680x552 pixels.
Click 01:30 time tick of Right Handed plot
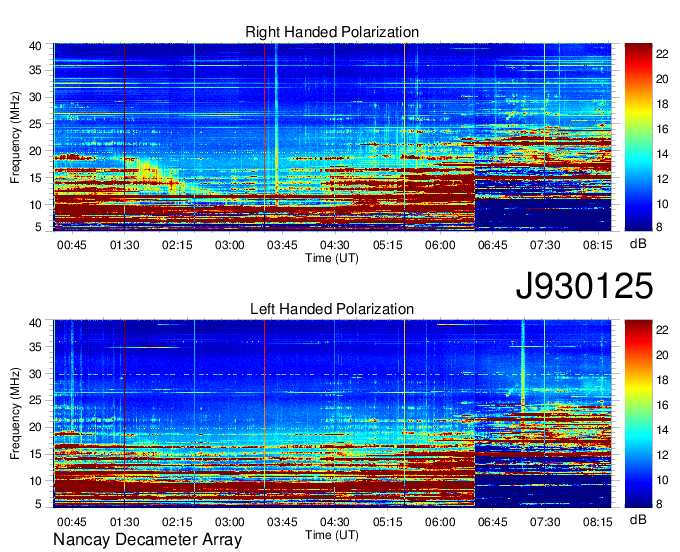(x=124, y=245)
